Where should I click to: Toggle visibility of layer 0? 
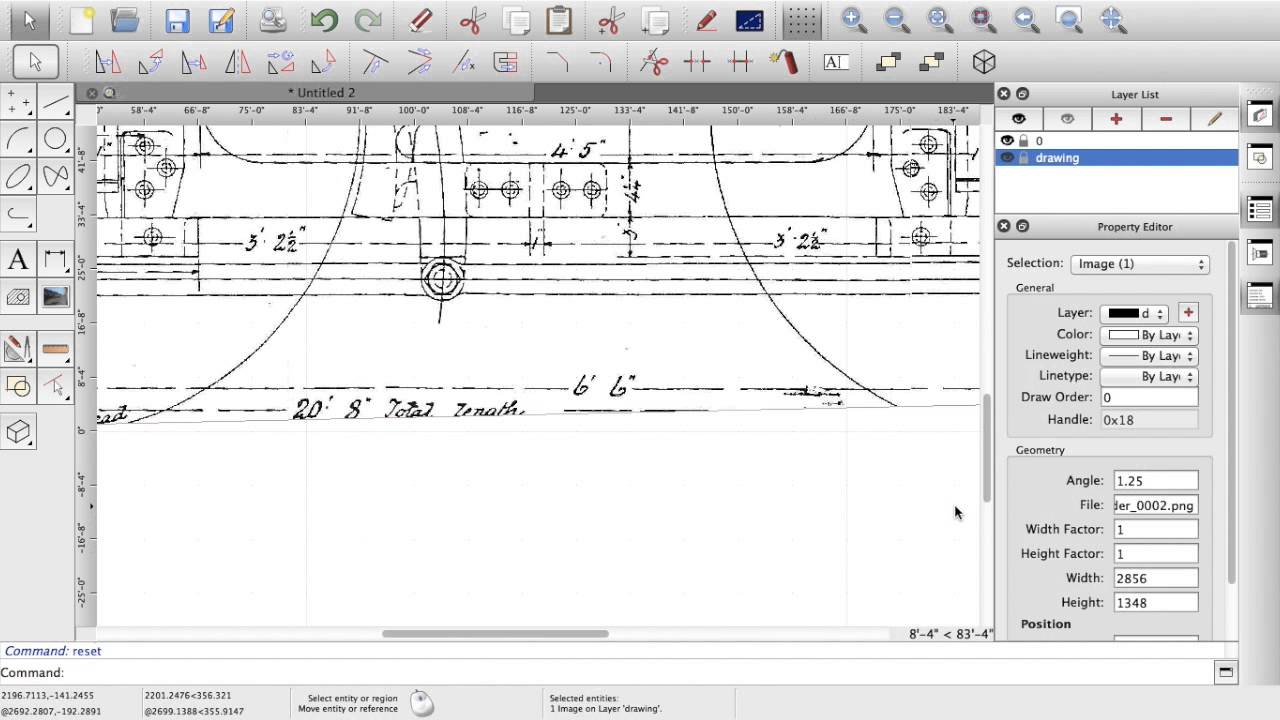coord(1007,141)
